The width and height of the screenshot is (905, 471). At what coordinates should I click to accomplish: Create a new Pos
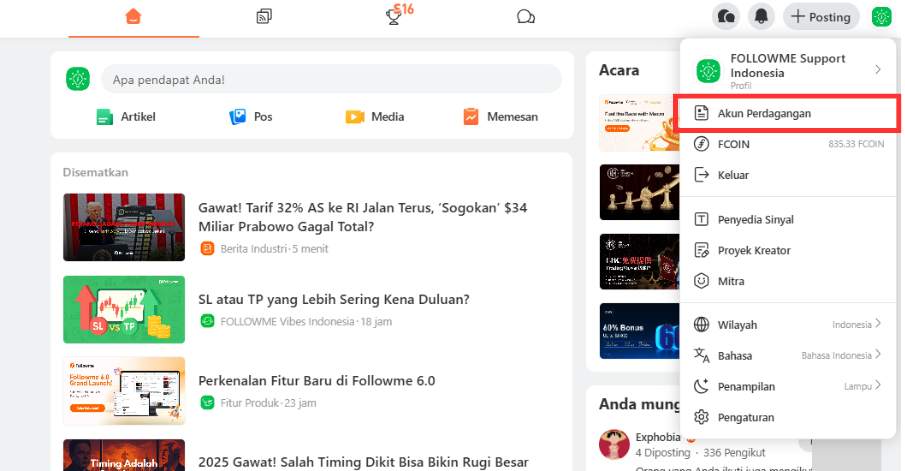coord(250,117)
